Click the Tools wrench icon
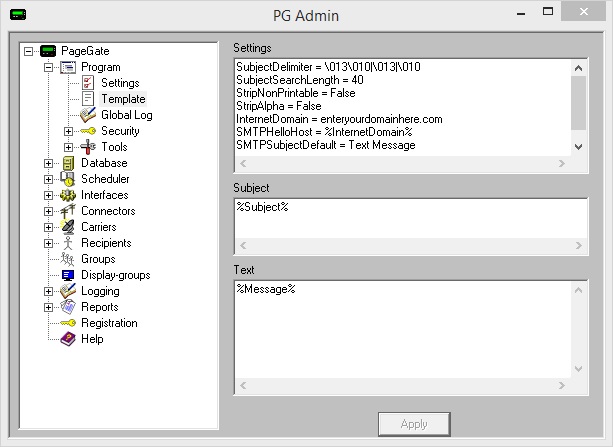Screen dimensions: 613x447 88,147
